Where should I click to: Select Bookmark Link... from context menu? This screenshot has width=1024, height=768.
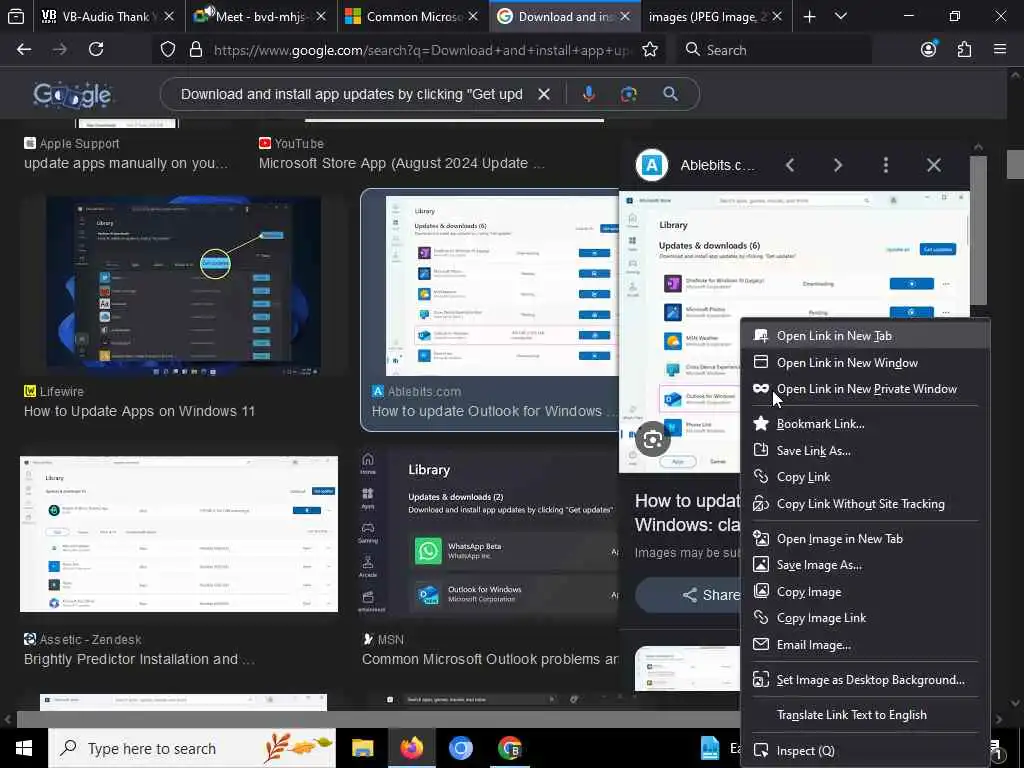coord(866,424)
